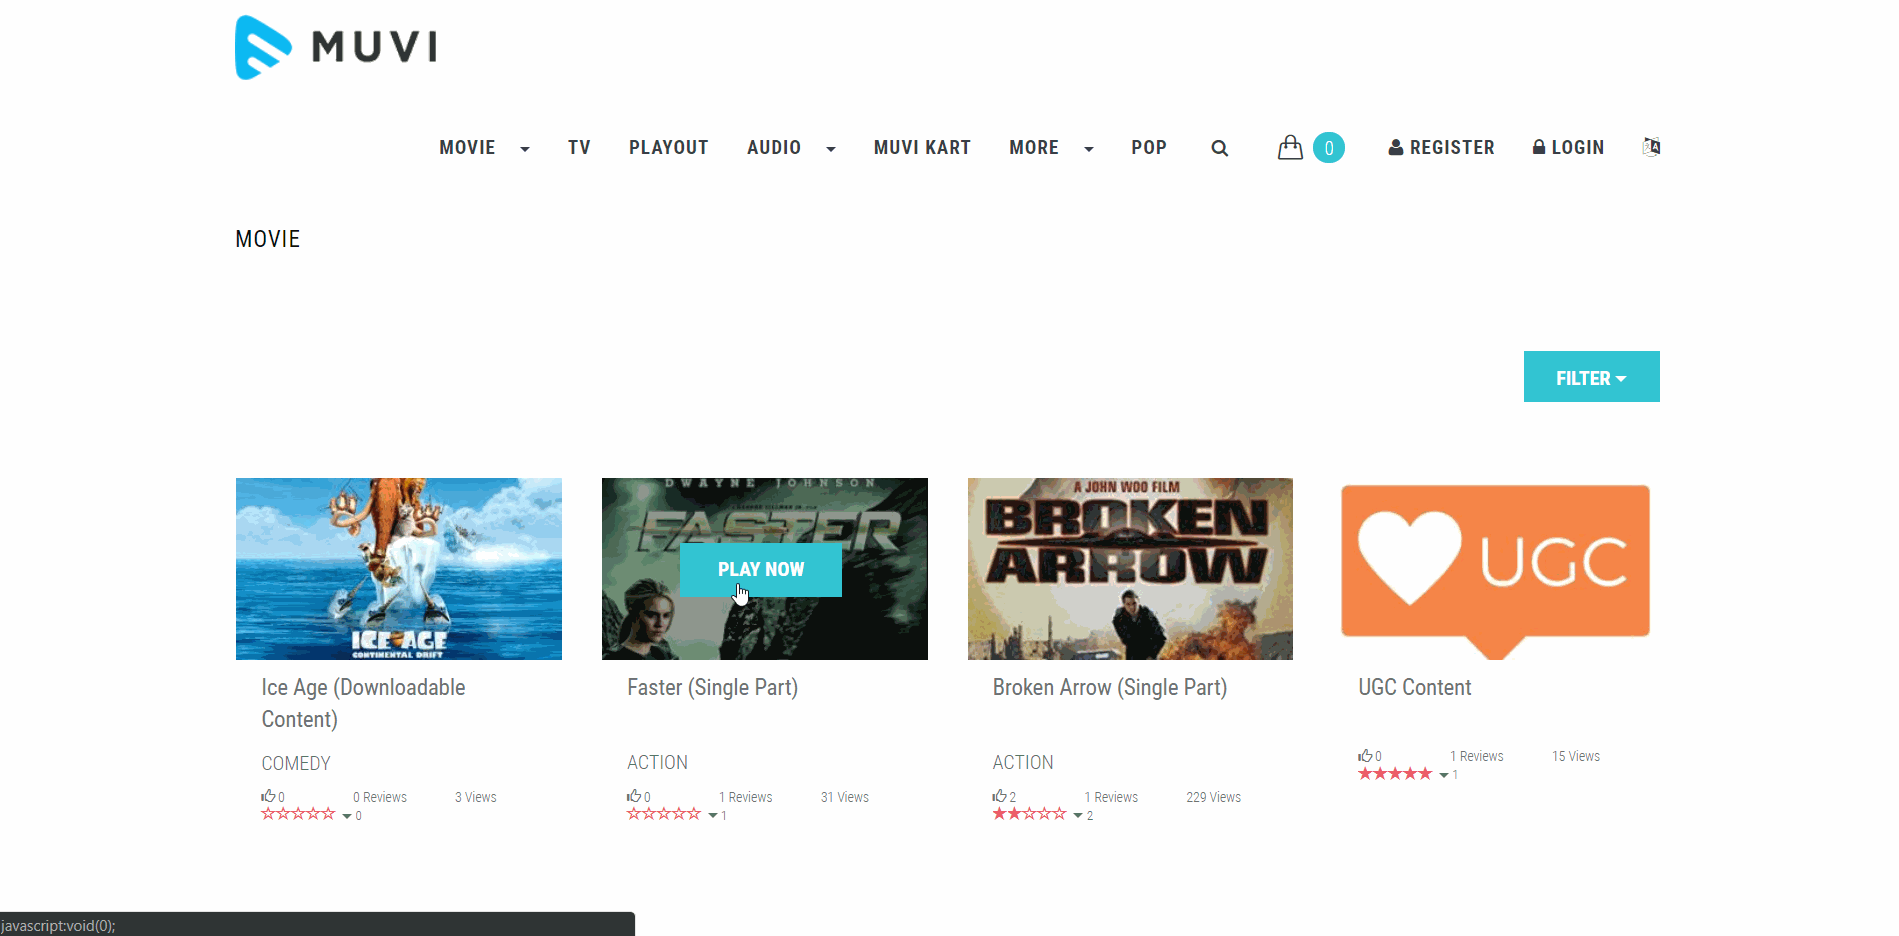
Task: Like Faster with thumbs-up icon
Action: click(x=634, y=796)
